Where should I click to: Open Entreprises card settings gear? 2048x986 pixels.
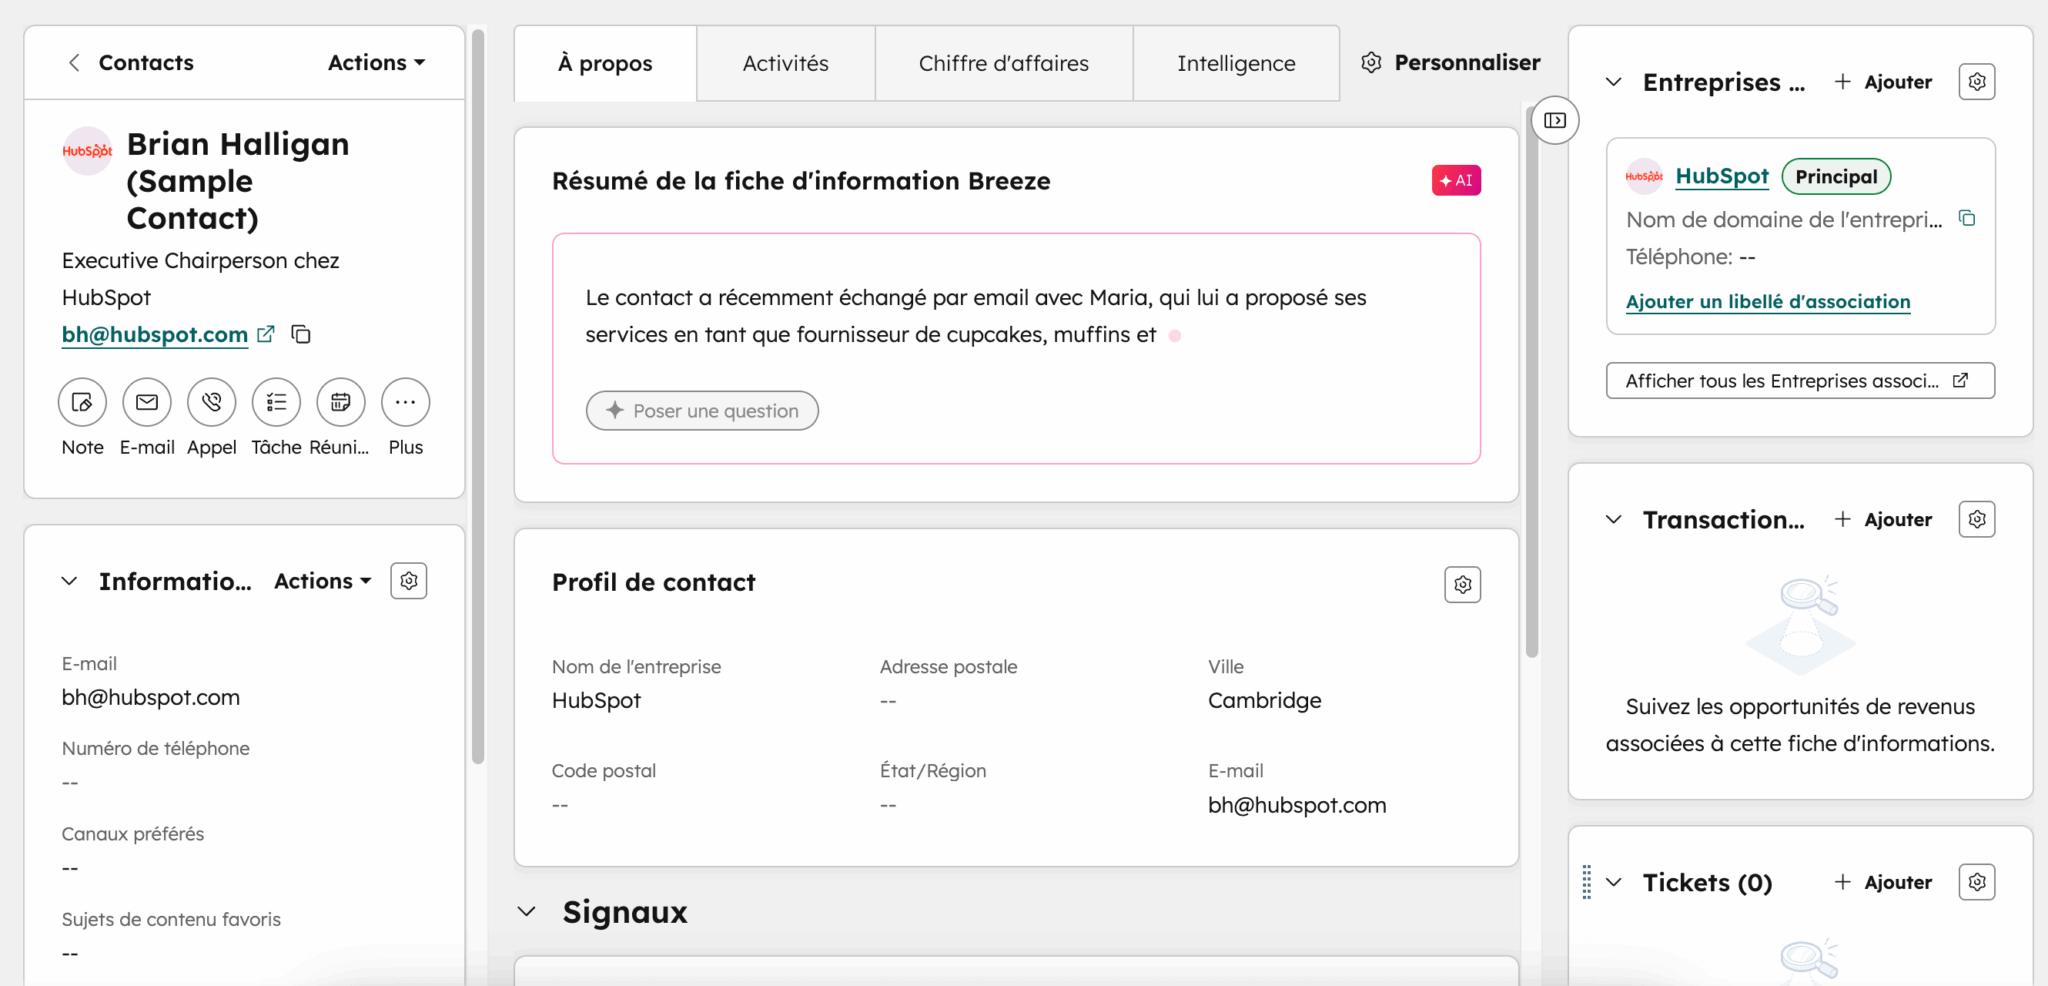click(1976, 82)
